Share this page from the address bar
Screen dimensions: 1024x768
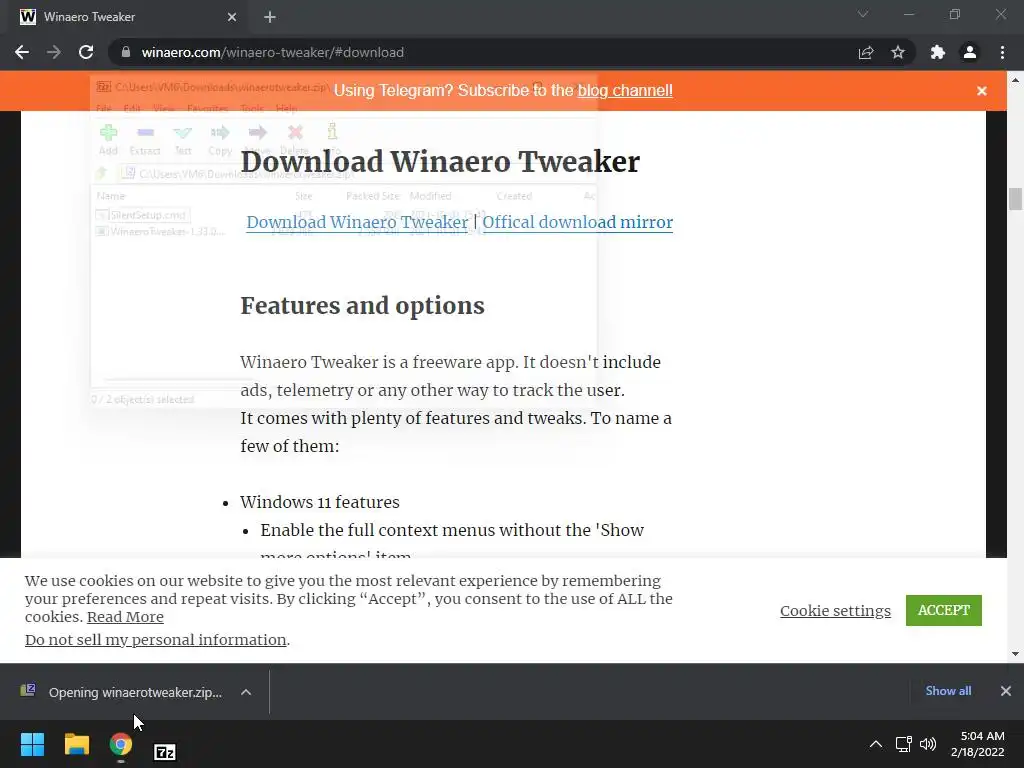pyautogui.click(x=866, y=52)
